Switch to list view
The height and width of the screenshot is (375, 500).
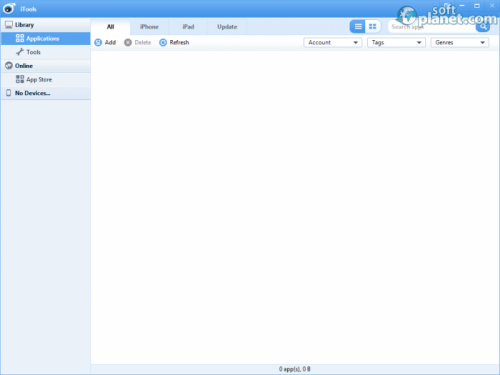click(358, 26)
